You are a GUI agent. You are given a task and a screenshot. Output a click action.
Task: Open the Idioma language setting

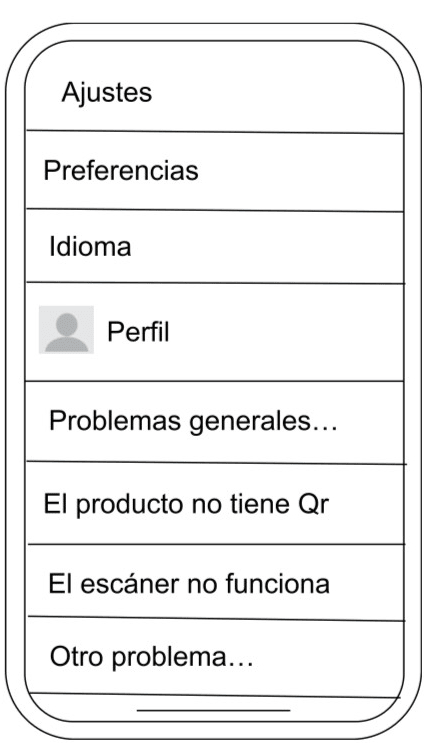[x=215, y=247]
